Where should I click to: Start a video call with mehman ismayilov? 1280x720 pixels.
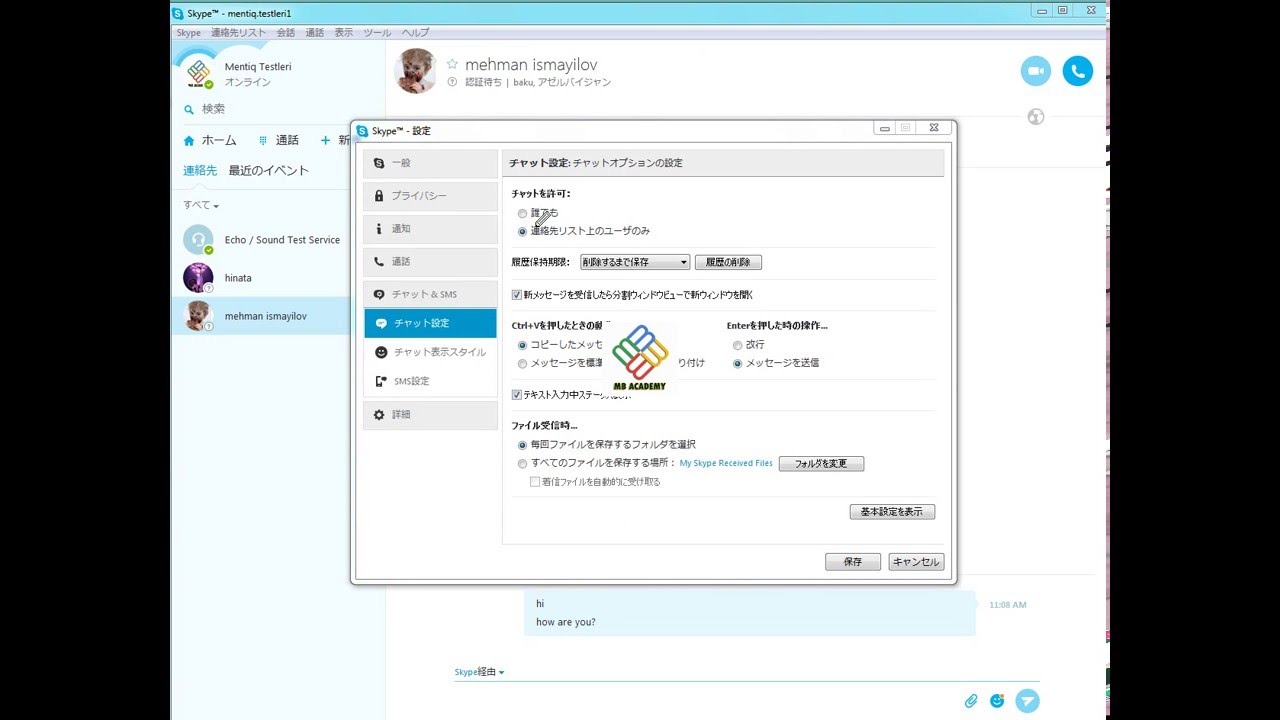[x=1036, y=71]
